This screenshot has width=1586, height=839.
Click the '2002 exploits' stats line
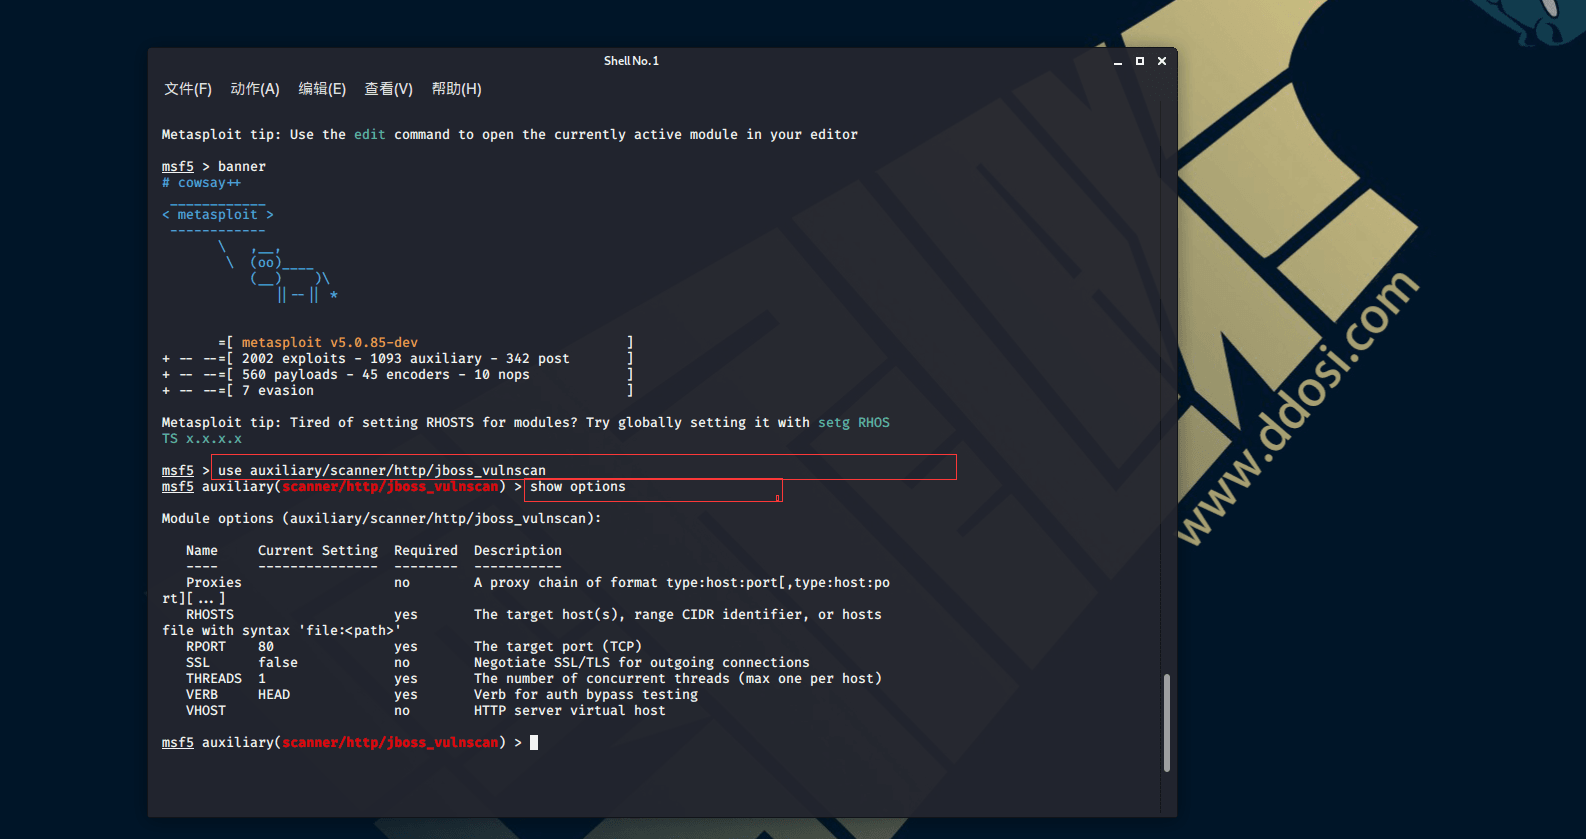pyautogui.click(x=406, y=359)
